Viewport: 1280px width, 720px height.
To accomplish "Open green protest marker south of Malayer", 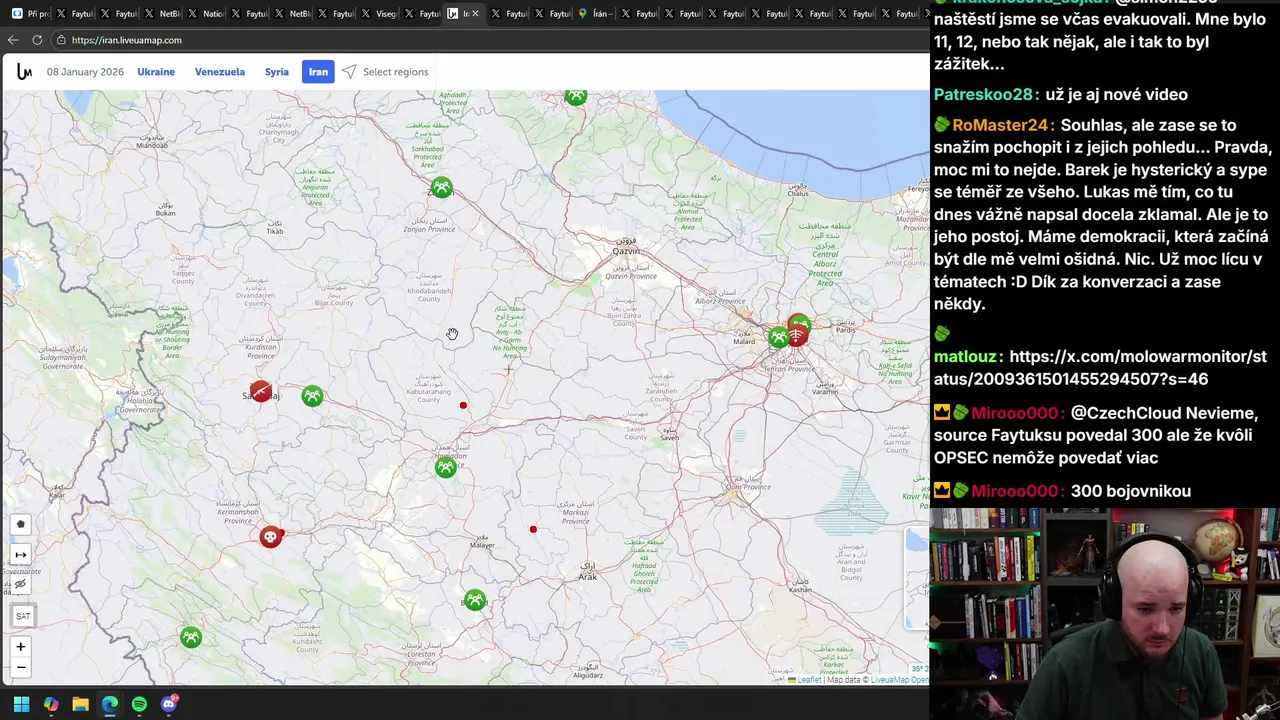I will 475,600.
